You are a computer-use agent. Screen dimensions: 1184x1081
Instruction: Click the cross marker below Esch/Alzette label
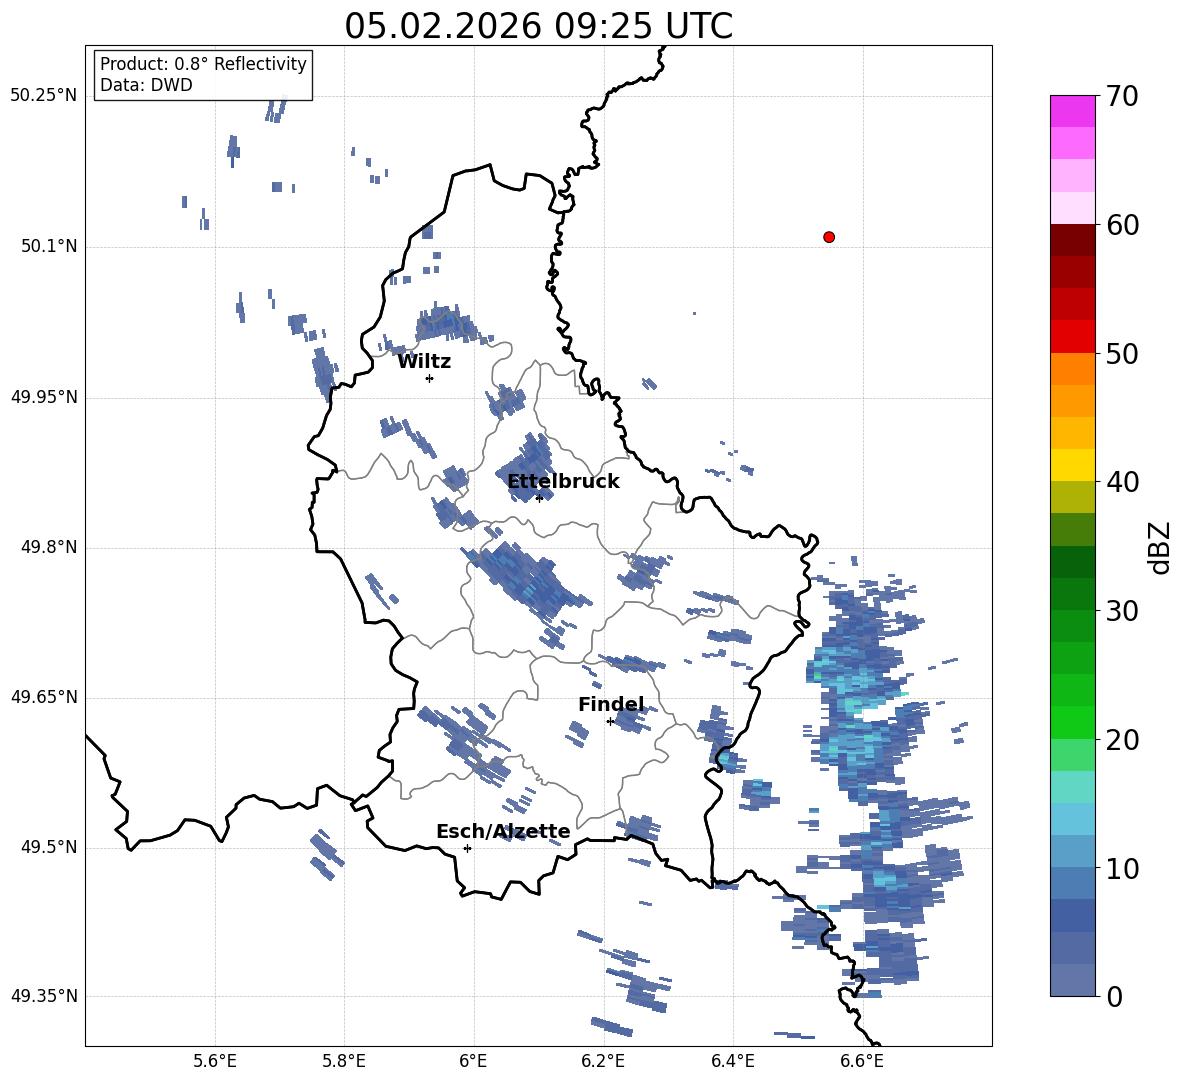click(x=467, y=848)
